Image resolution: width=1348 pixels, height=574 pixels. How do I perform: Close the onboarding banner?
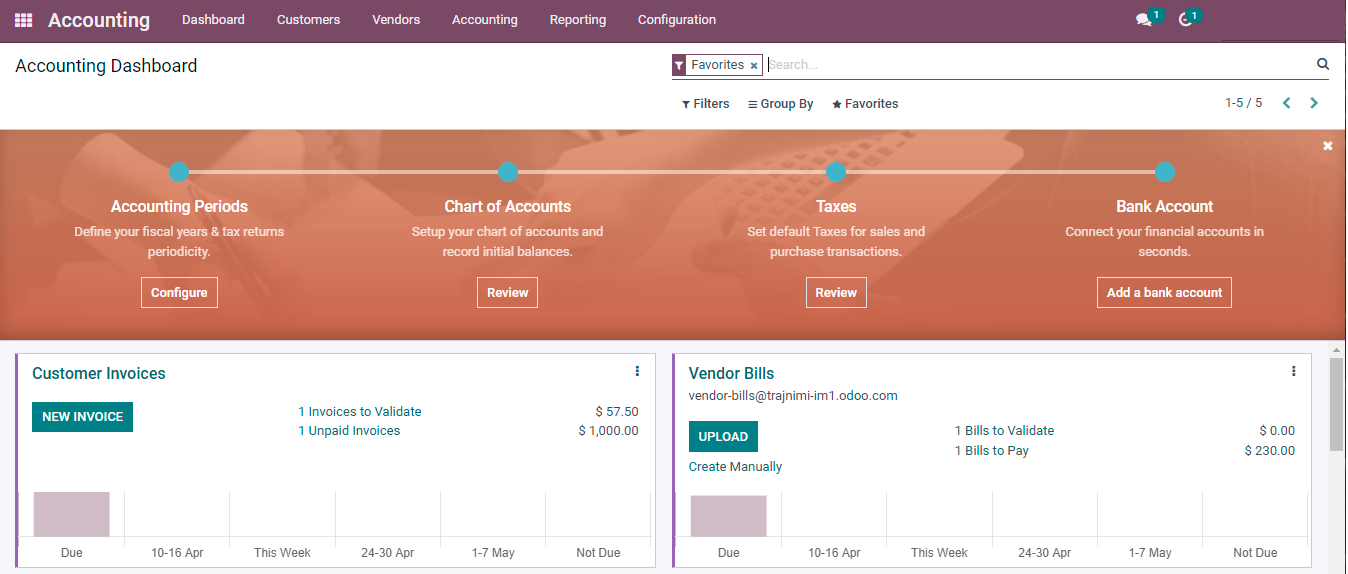pyautogui.click(x=1328, y=146)
